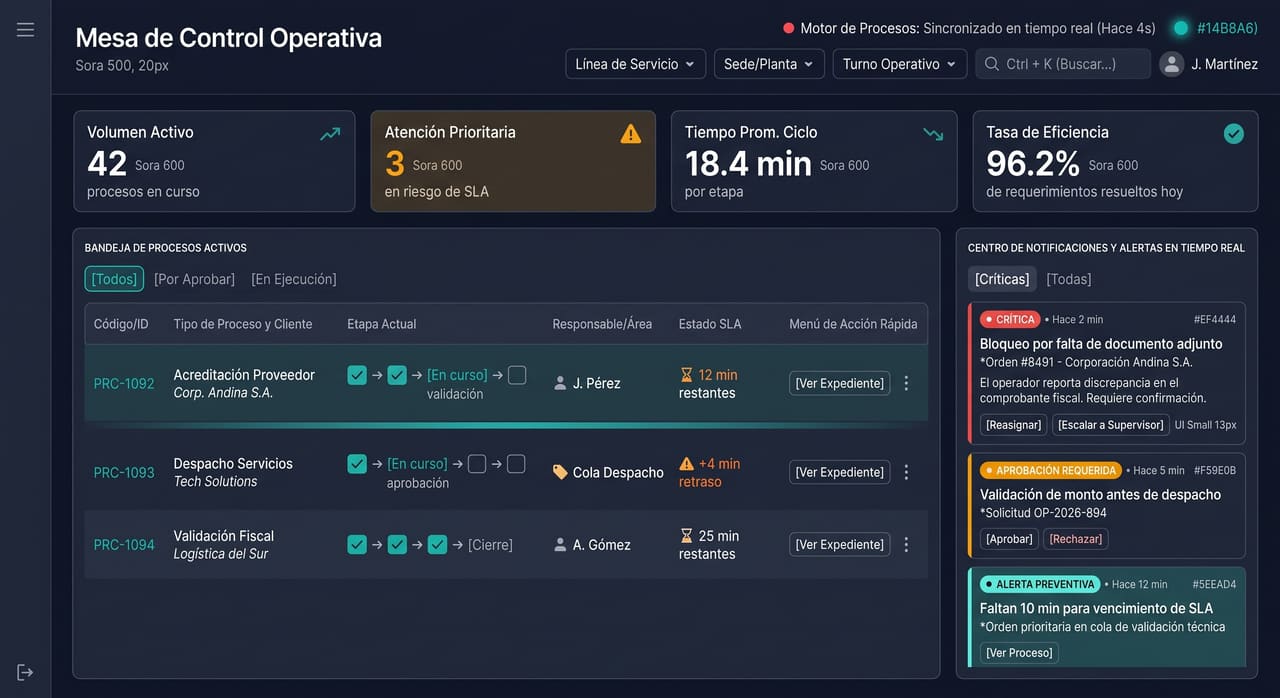Click the trending-up icon on Volumen Activo
Viewport: 1280px width, 698px height.
[x=330, y=134]
